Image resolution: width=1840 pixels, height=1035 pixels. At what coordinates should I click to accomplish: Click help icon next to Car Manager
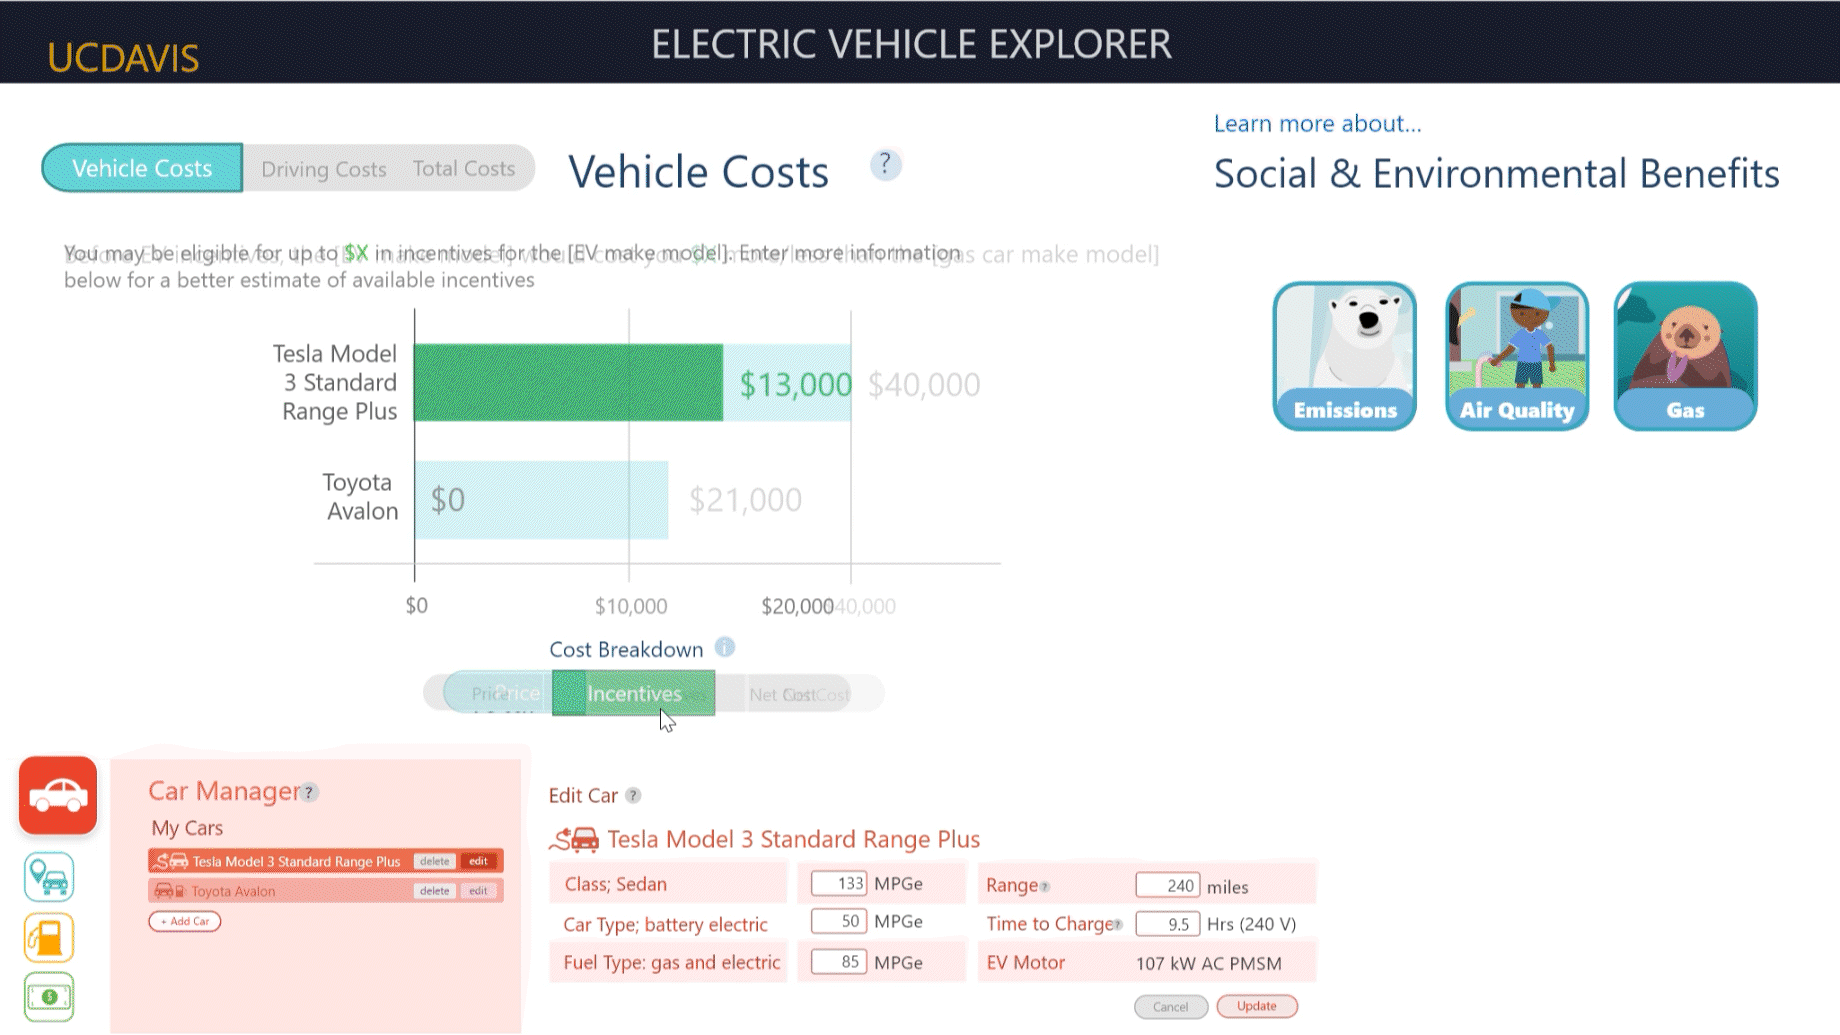[310, 792]
